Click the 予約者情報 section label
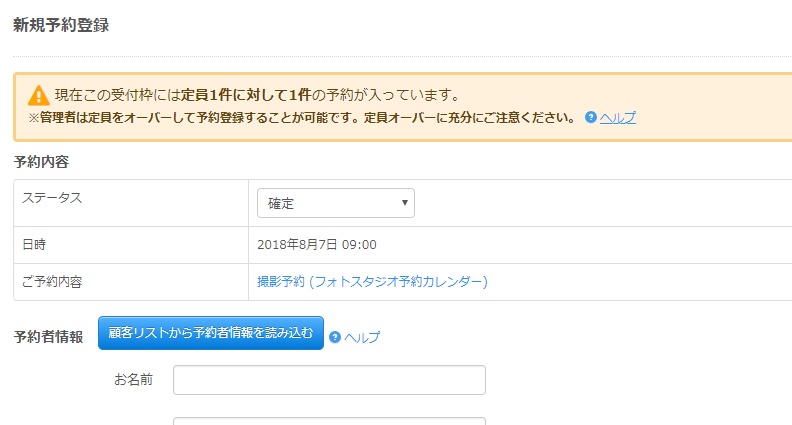This screenshot has width=792, height=425. coord(48,337)
